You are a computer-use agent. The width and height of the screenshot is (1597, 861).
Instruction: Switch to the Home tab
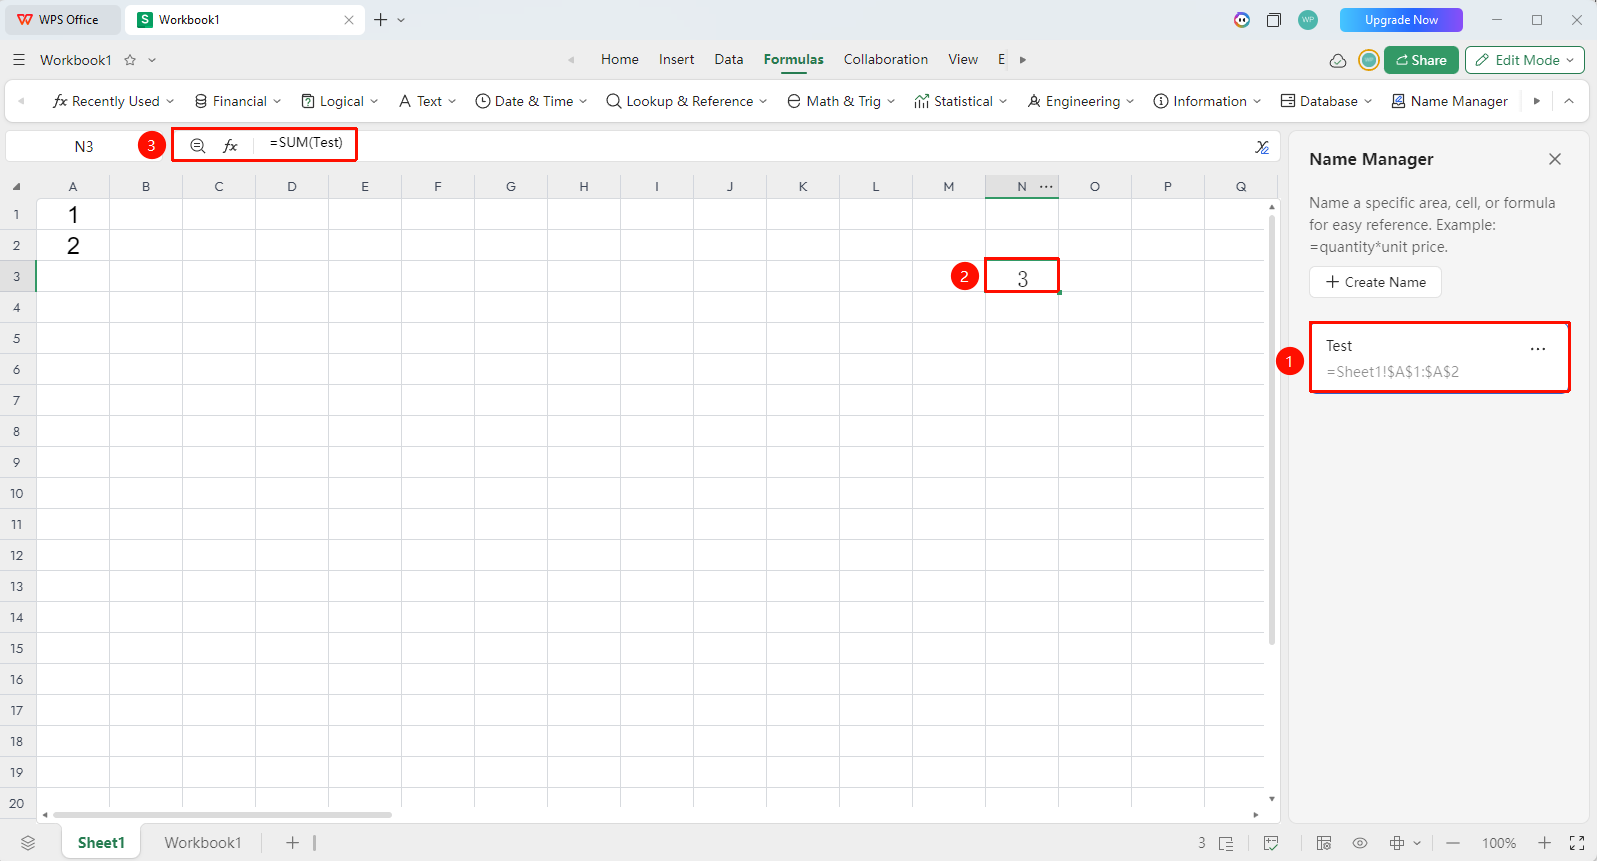point(620,60)
